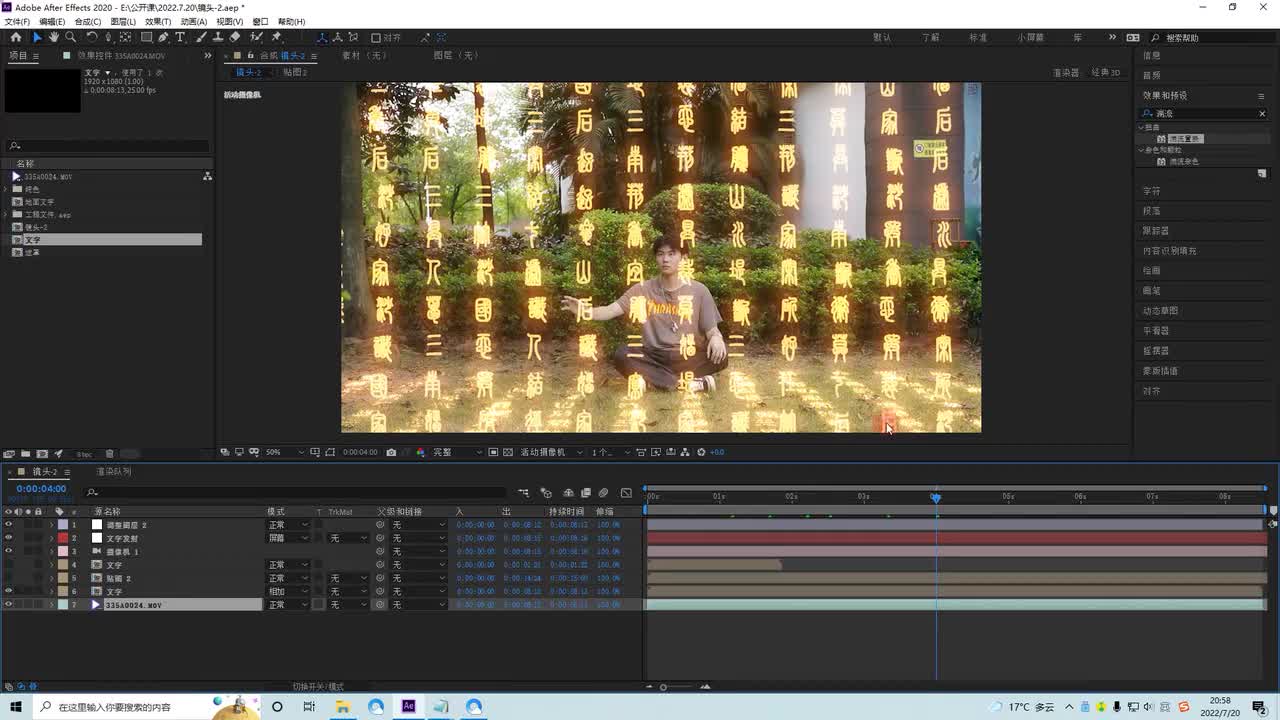This screenshot has height=720, width=1280.
Task: Open the File Explorer taskbar icon
Action: pos(342,706)
